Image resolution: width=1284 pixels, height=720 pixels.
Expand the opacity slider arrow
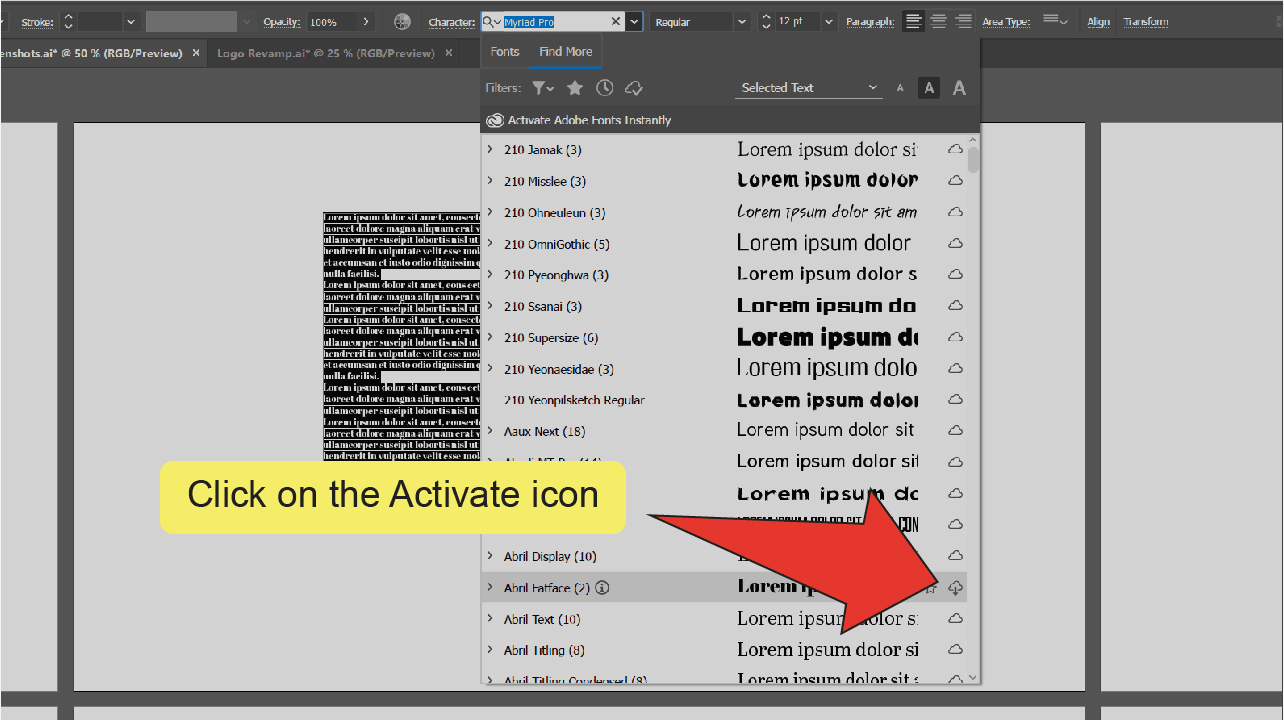coord(366,21)
